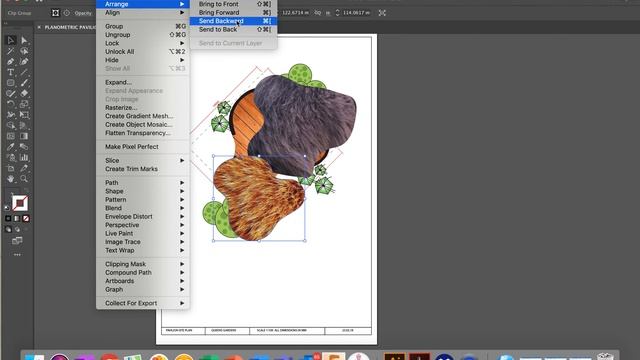Screen dimensions: 640x360
Task: Expand the Hide submenu
Action: [x=143, y=60]
